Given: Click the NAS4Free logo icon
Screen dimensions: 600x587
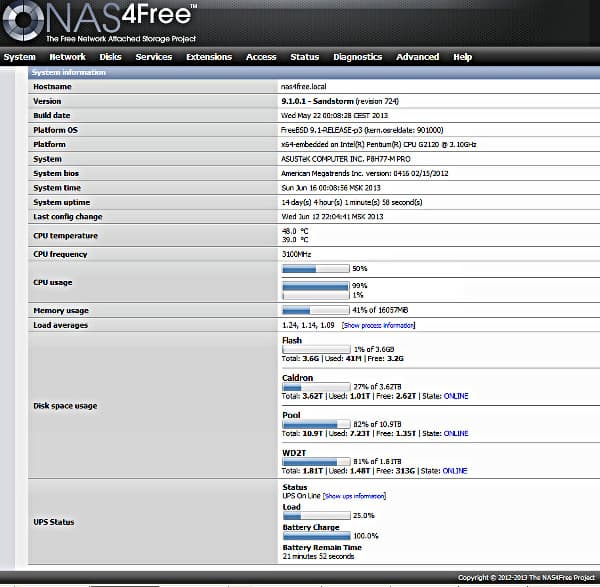Looking at the screenshot, I should [x=23, y=21].
